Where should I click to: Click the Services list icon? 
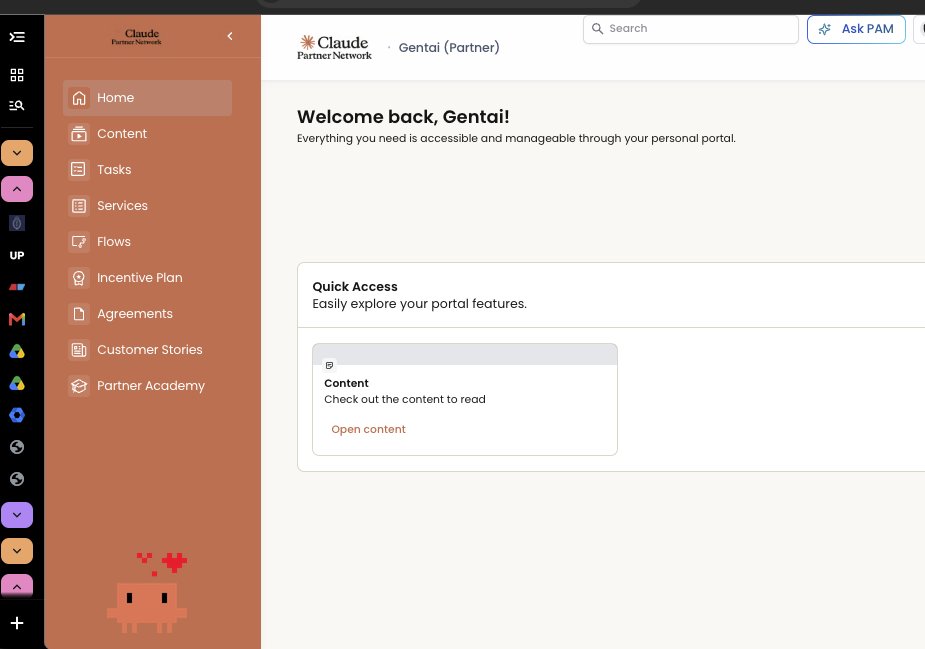pos(78,206)
